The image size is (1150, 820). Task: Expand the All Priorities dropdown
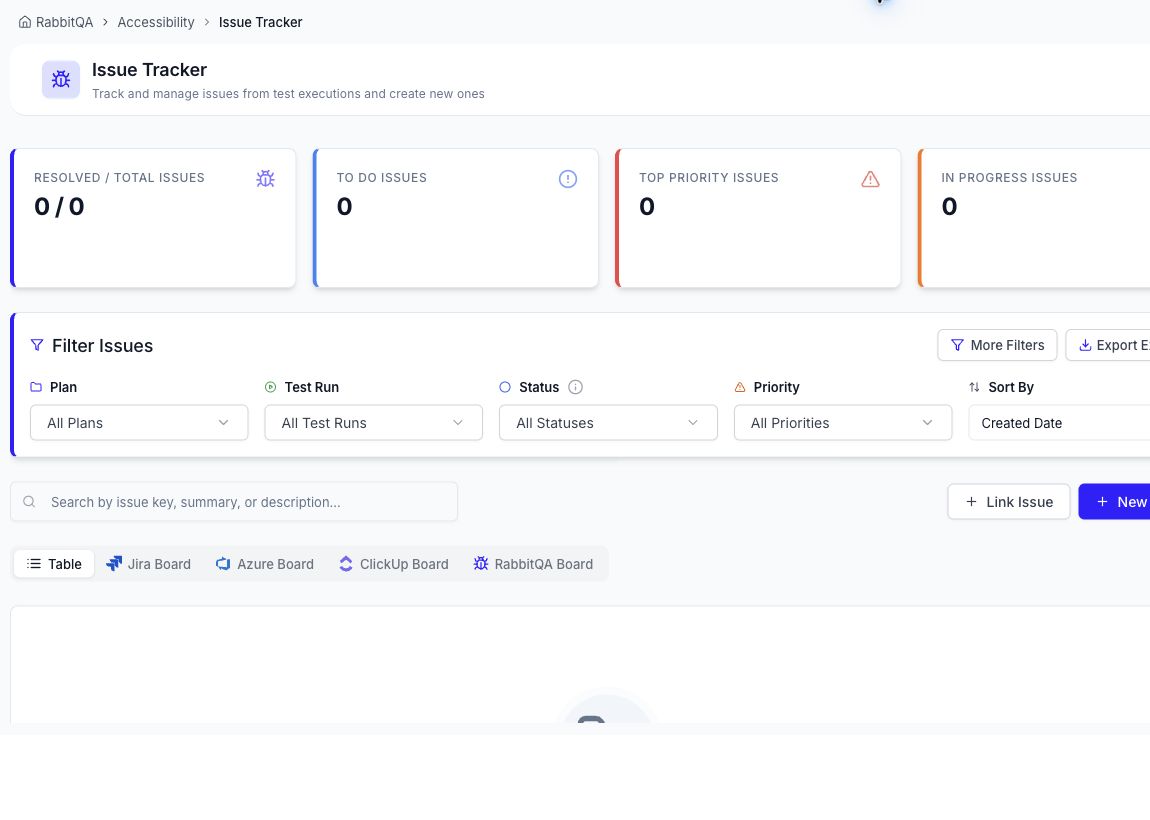[843, 422]
